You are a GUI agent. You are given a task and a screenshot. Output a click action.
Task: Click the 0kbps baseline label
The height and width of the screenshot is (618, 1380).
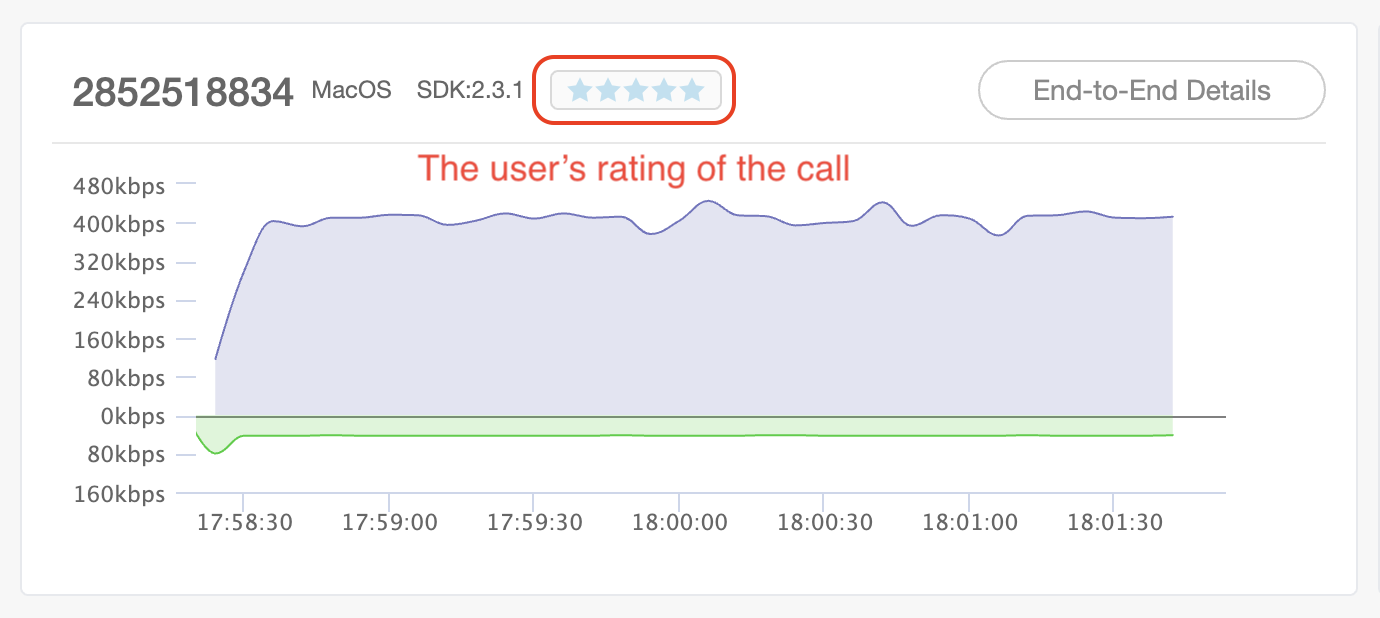click(132, 416)
